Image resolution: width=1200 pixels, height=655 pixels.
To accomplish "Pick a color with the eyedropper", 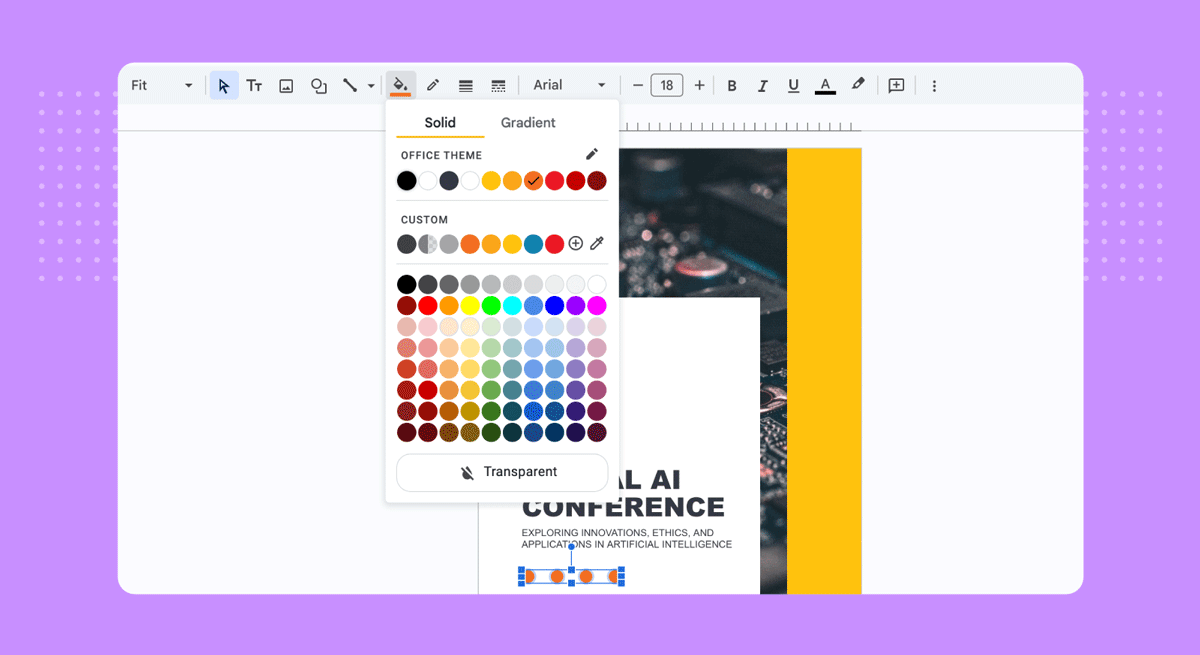I will click(597, 243).
